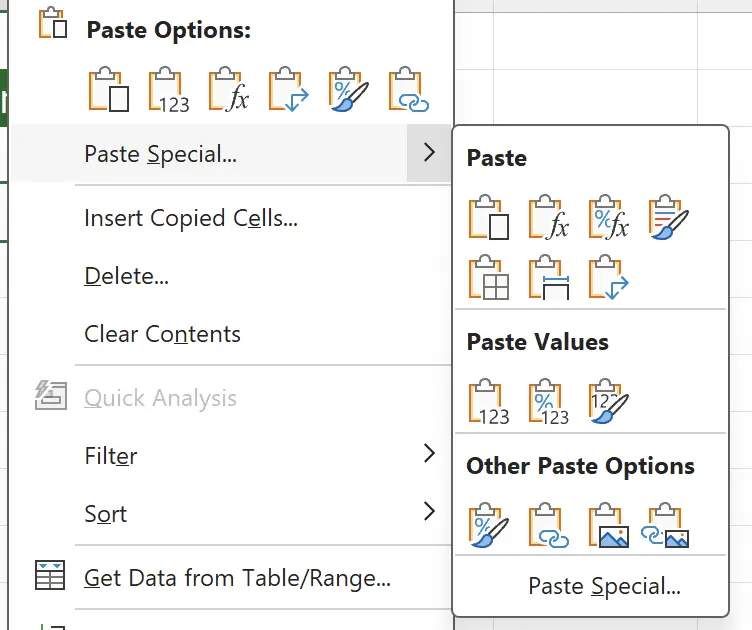The width and height of the screenshot is (752, 630).
Task: Open Paste Special dialog link at submenu bottom
Action: (x=604, y=587)
